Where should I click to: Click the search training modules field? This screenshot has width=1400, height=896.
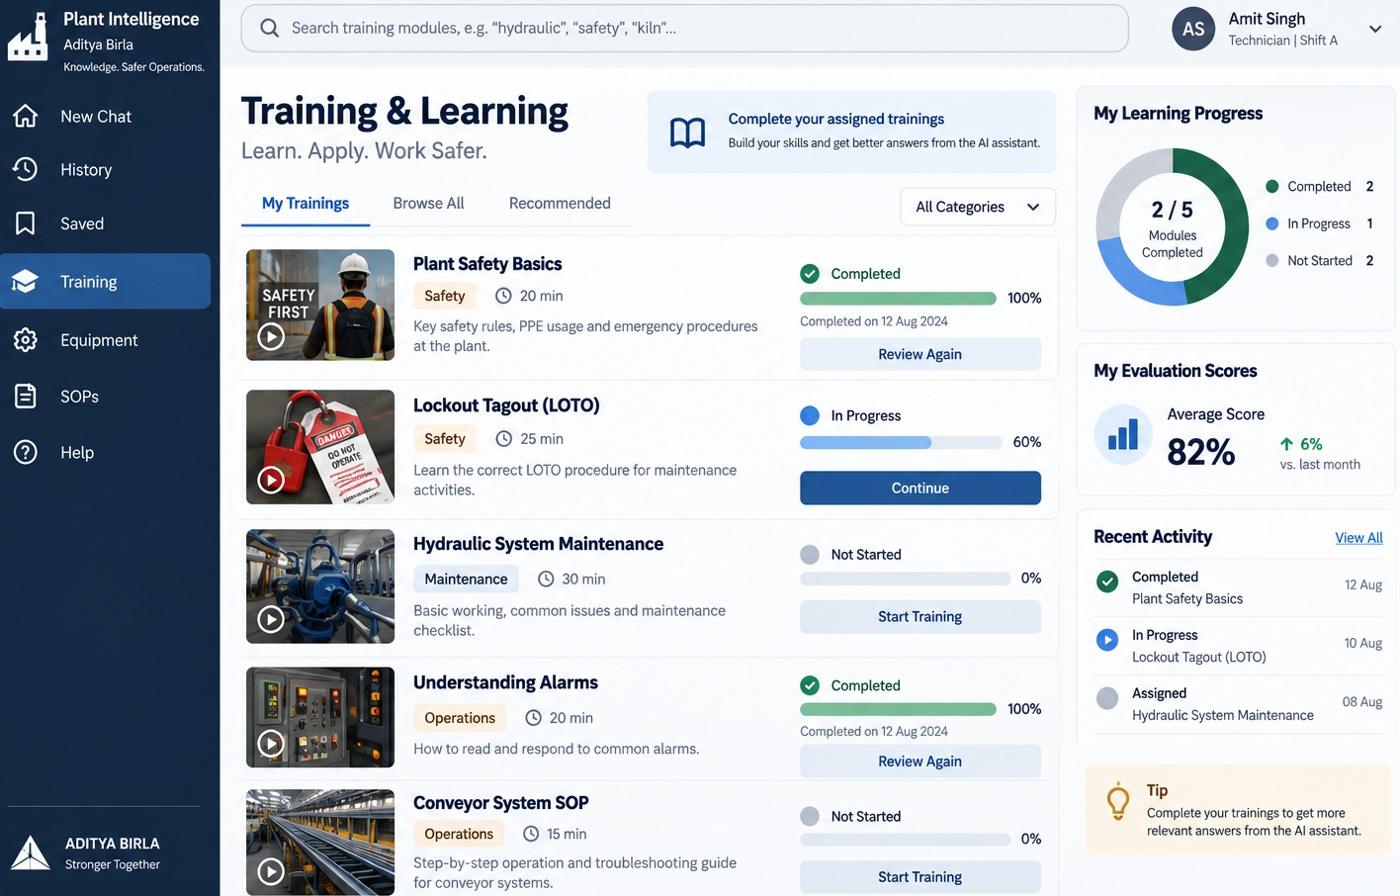(685, 28)
